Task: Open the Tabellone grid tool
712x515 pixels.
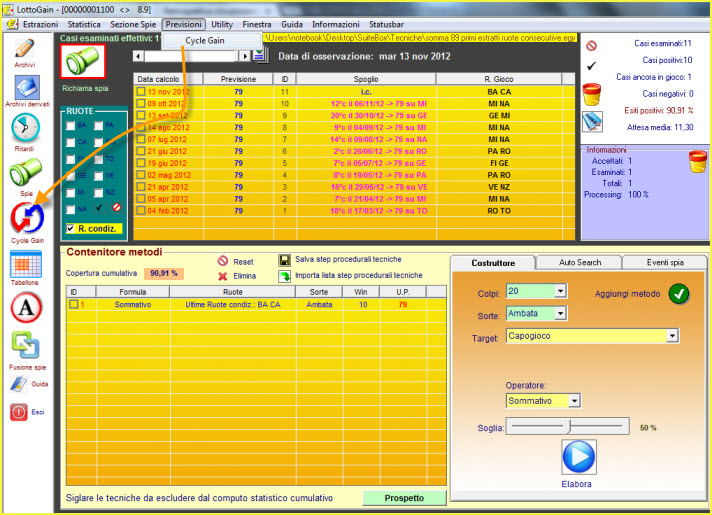Action: (26, 264)
